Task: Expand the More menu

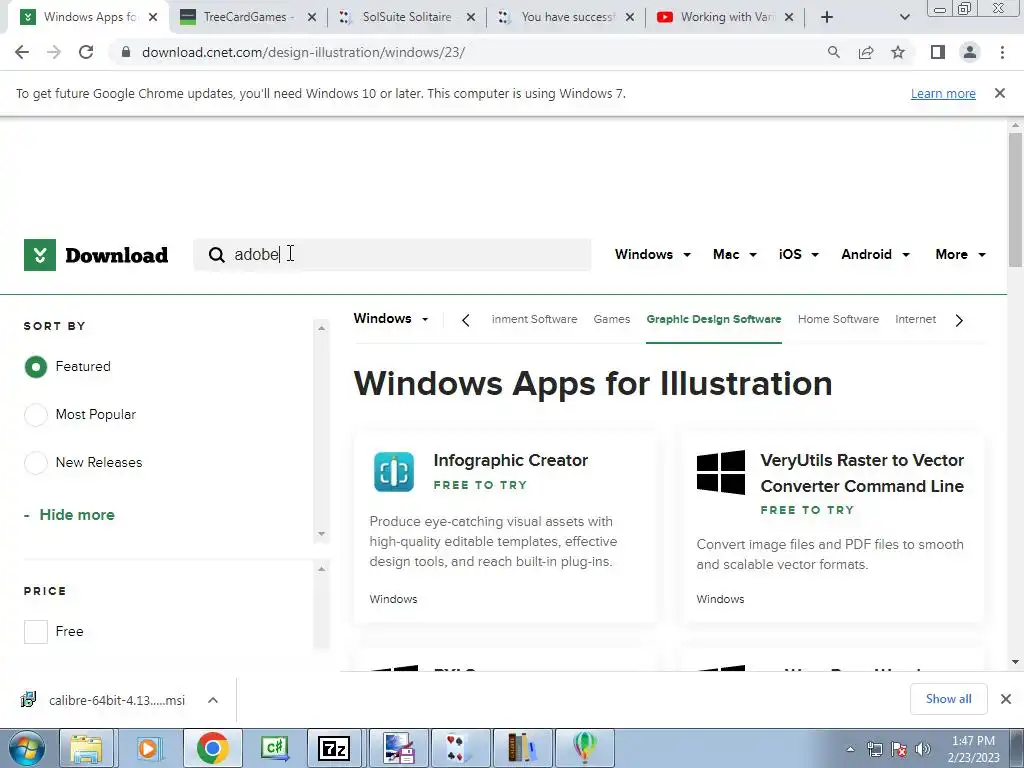Action: [x=960, y=255]
